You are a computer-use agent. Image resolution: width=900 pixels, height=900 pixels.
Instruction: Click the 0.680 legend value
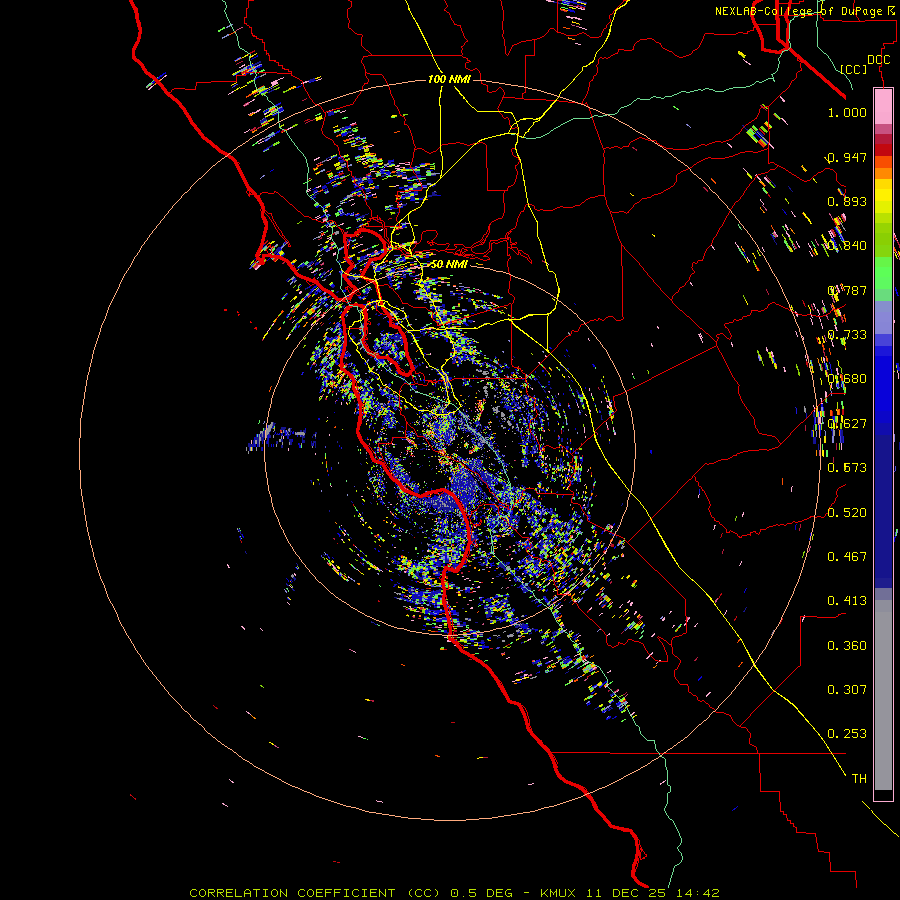(x=847, y=379)
